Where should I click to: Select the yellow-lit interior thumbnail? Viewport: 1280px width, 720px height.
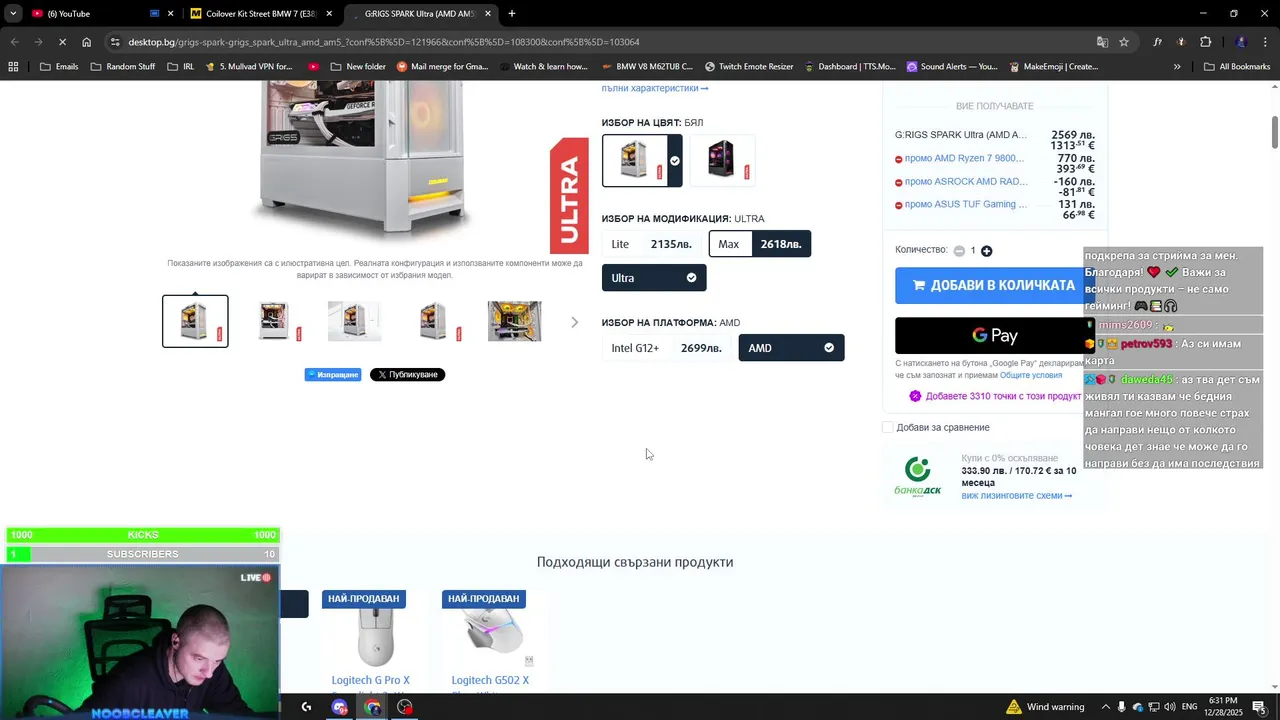[514, 321]
